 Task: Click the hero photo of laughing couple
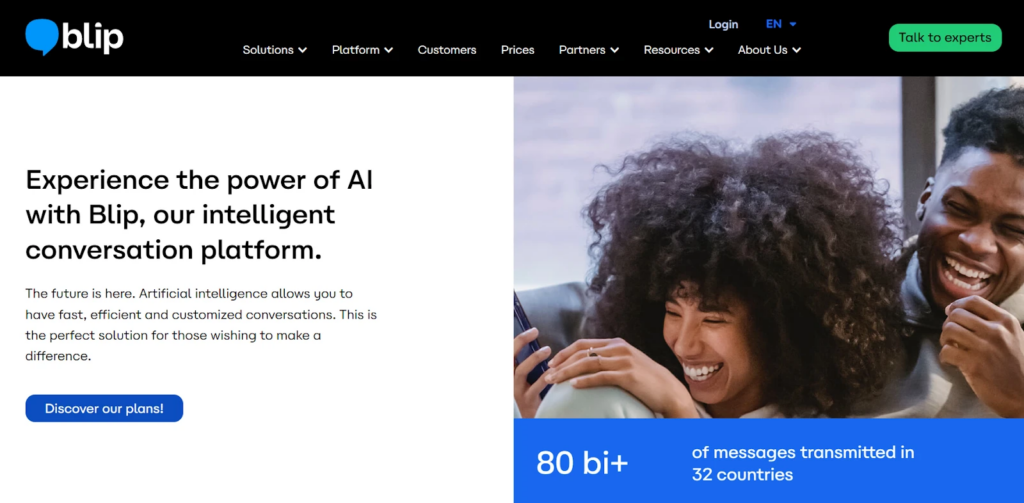coord(769,247)
